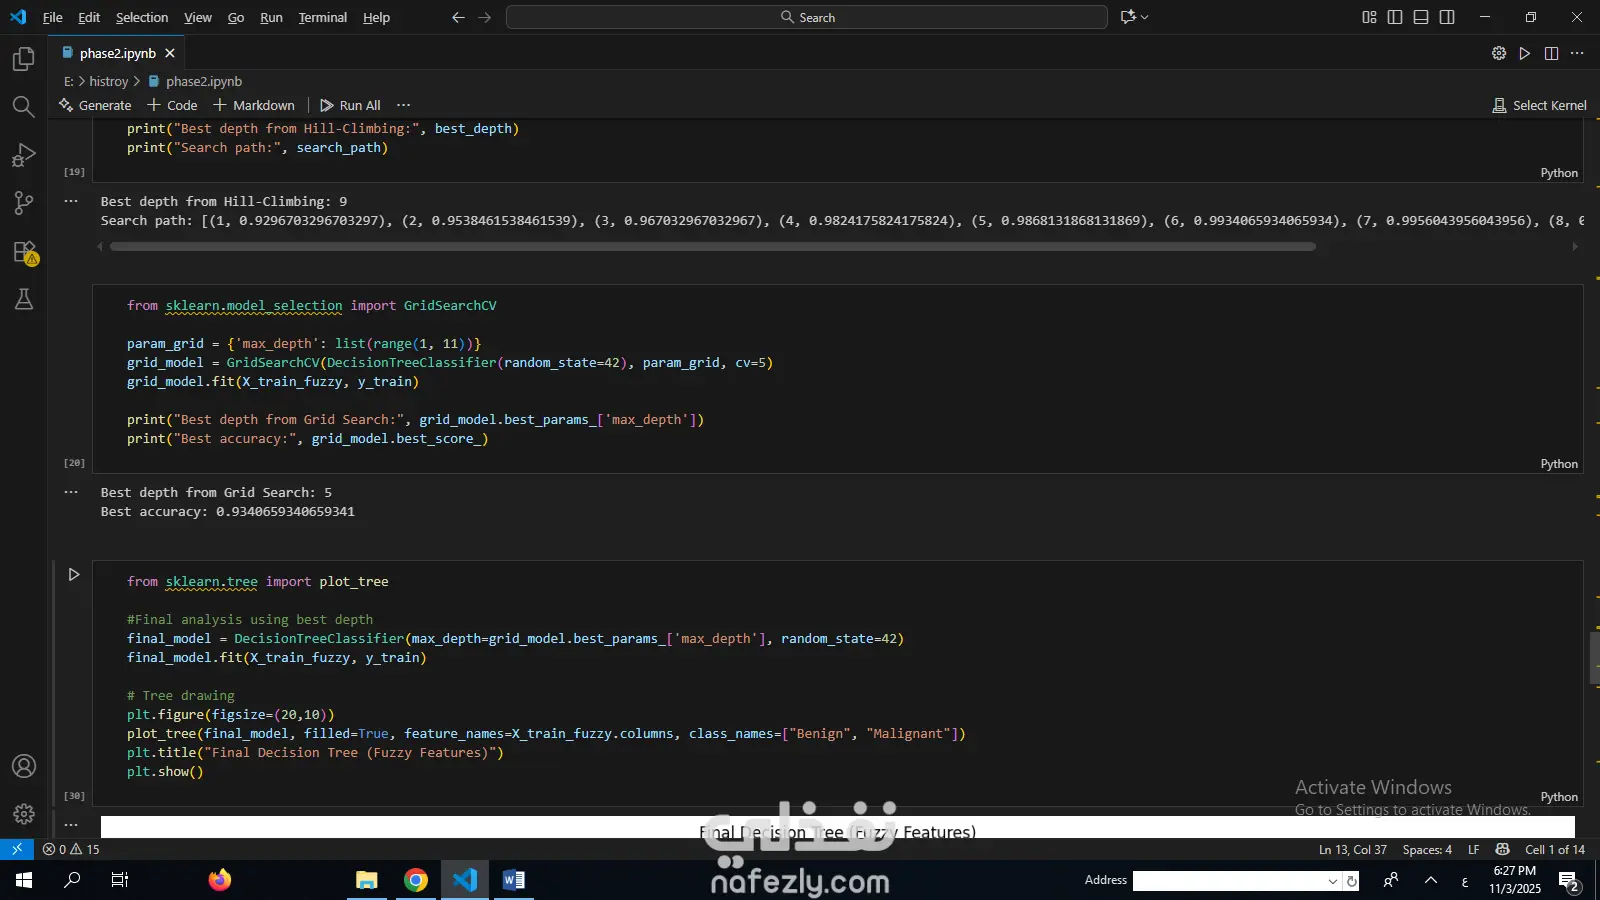Click the Accounts icon in activity bar
The image size is (1600, 900).
24,766
